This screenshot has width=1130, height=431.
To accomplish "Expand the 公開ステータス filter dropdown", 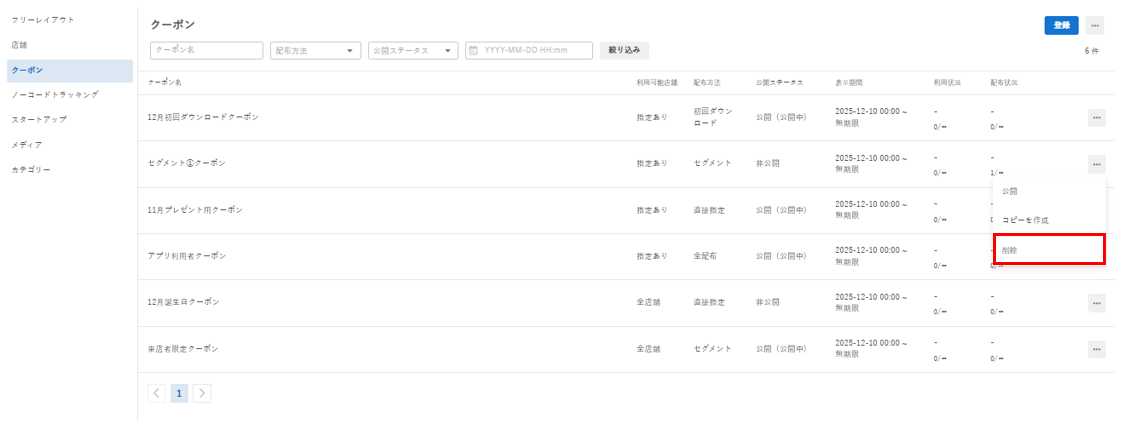I will [413, 50].
